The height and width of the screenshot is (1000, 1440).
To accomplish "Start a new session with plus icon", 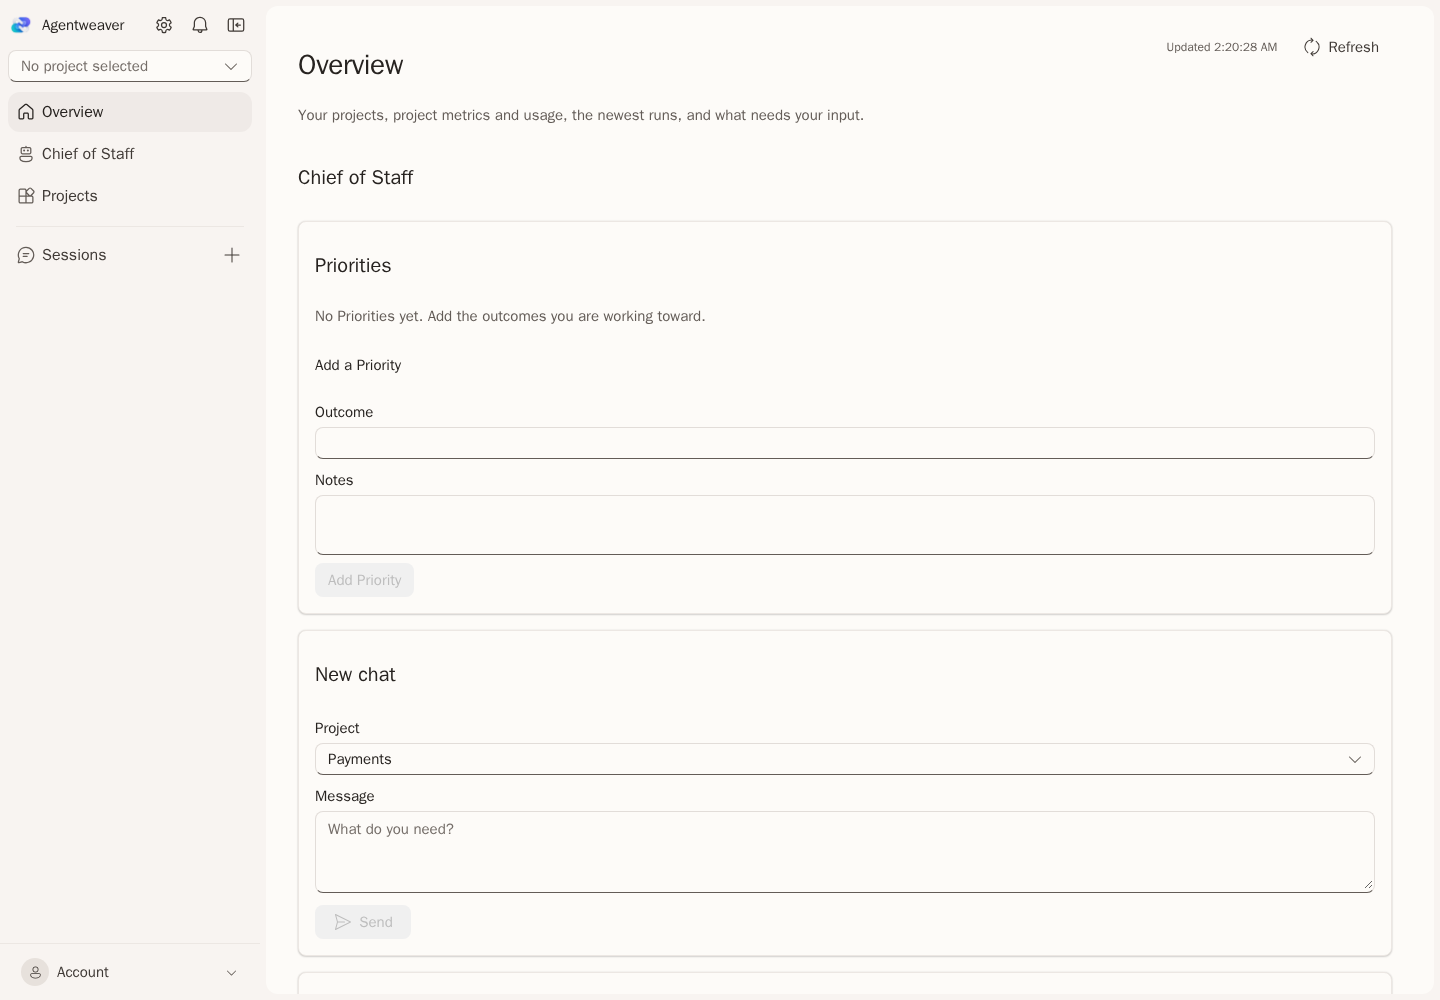I will (x=232, y=255).
